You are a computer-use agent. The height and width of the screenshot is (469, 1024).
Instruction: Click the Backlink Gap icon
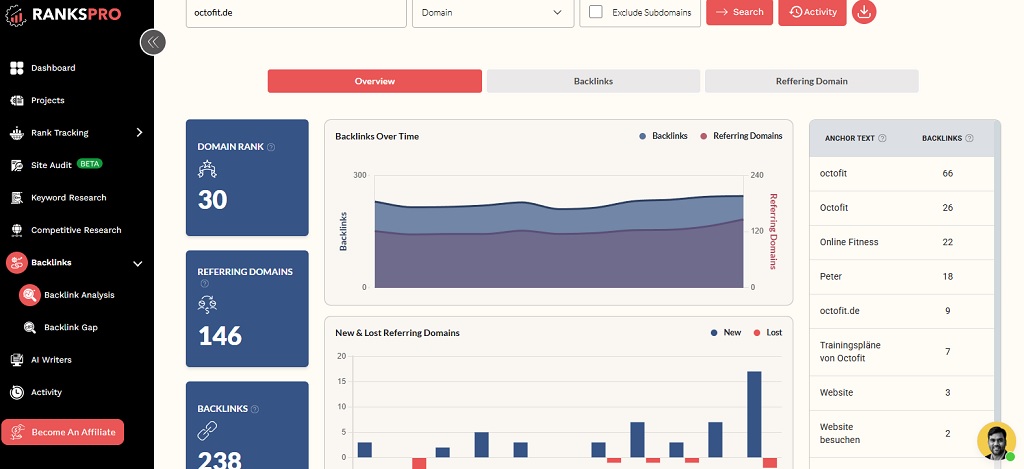30,328
